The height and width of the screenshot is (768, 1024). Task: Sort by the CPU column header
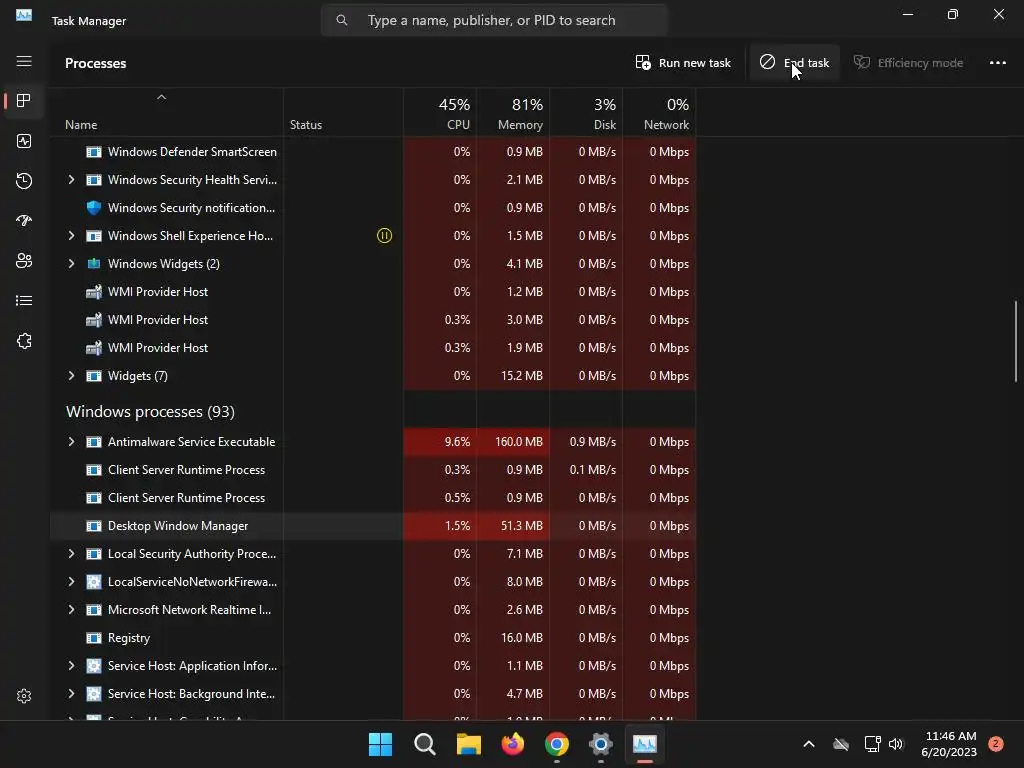440,113
